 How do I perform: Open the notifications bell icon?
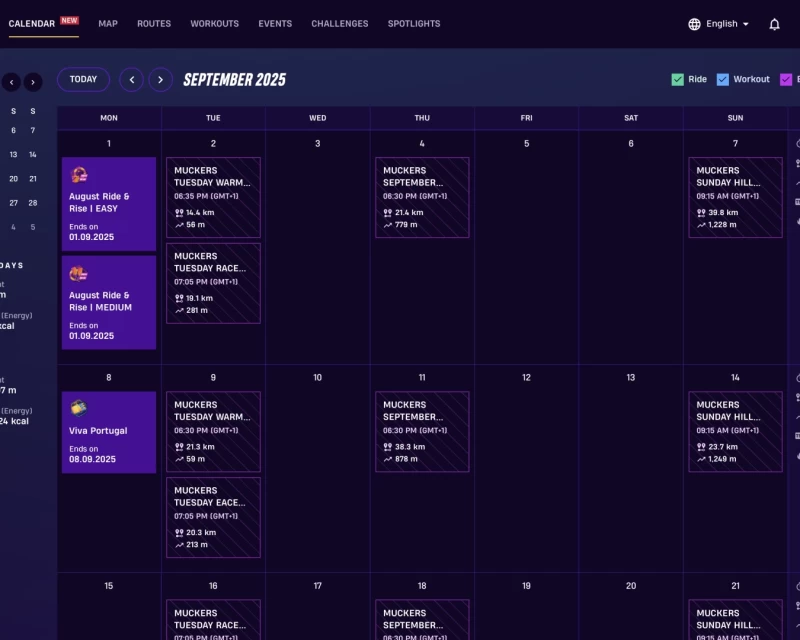(x=774, y=23)
